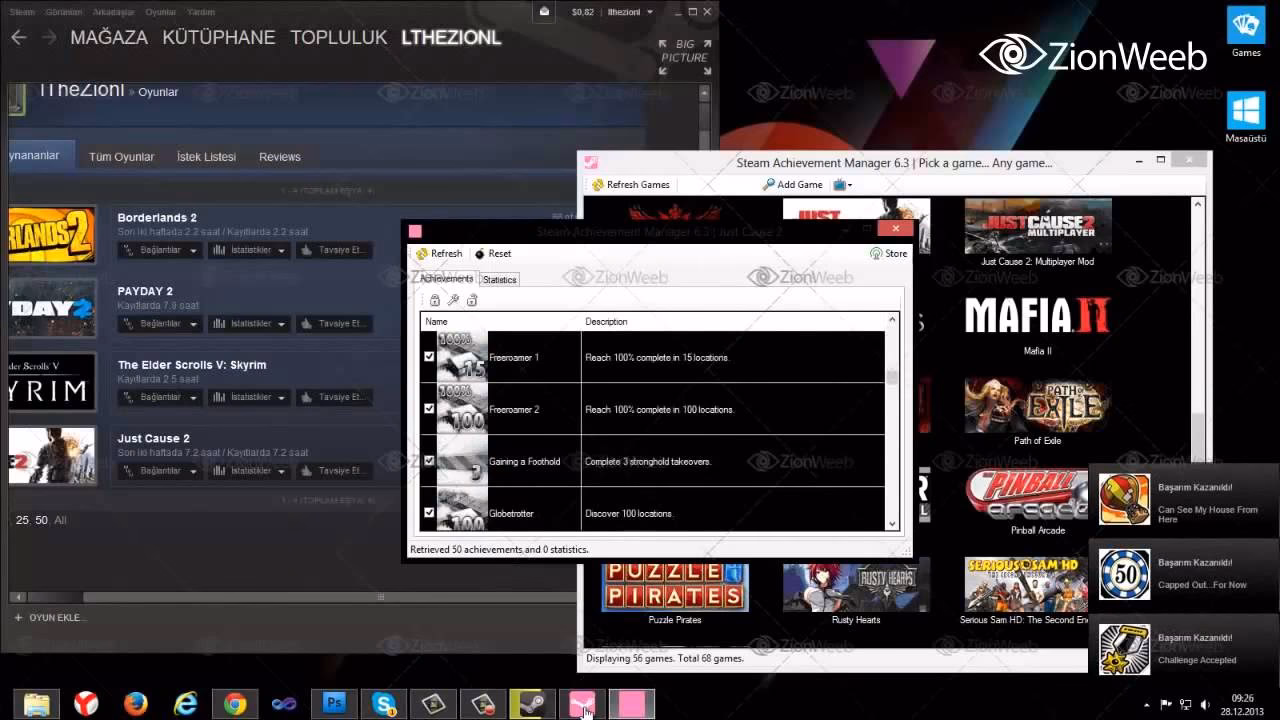Click the achievements list scrollbar thumb
The width and height of the screenshot is (1280, 720).
point(892,376)
